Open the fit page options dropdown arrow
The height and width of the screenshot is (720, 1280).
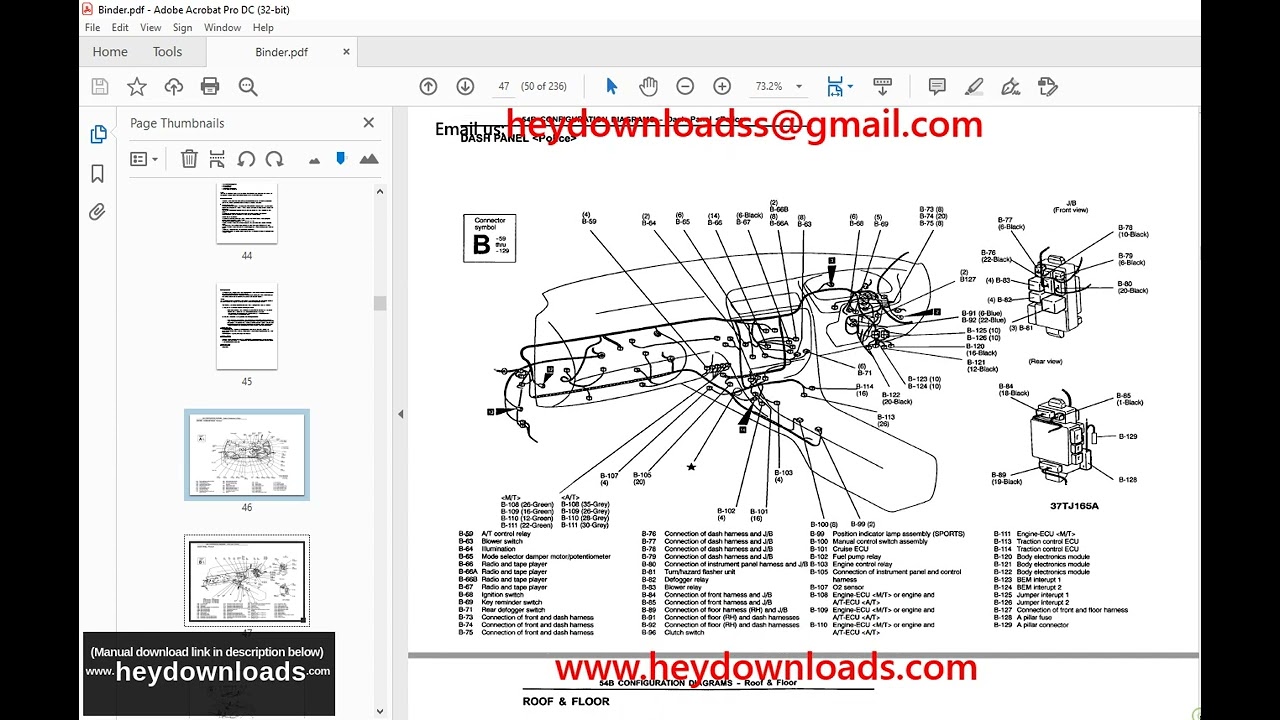850,87
